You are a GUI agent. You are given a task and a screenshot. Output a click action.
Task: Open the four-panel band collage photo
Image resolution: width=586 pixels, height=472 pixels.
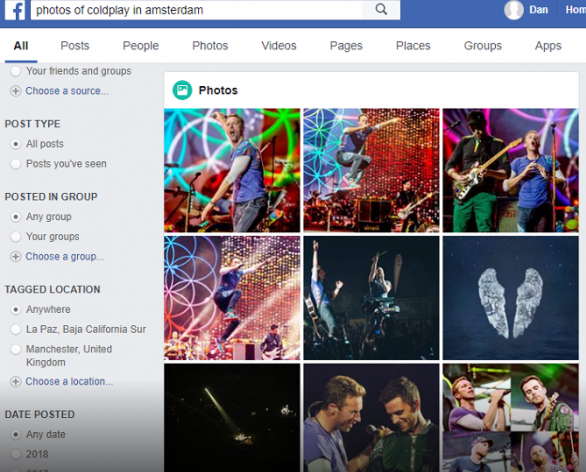[511, 418]
